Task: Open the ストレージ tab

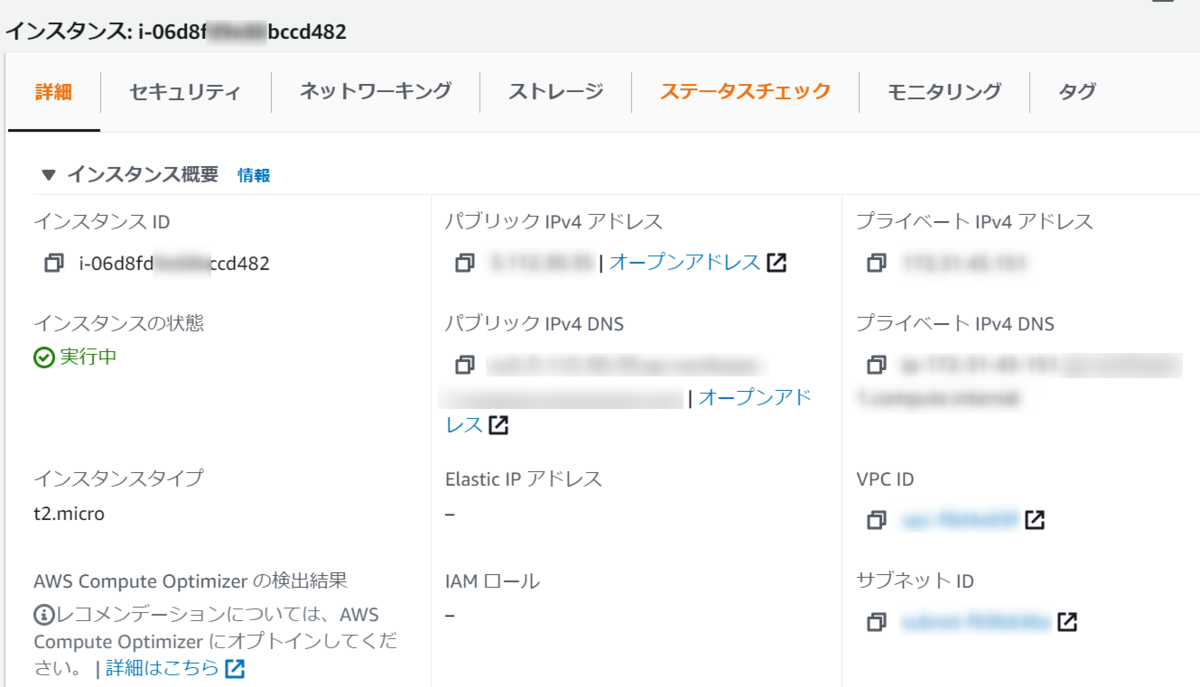Action: click(556, 92)
